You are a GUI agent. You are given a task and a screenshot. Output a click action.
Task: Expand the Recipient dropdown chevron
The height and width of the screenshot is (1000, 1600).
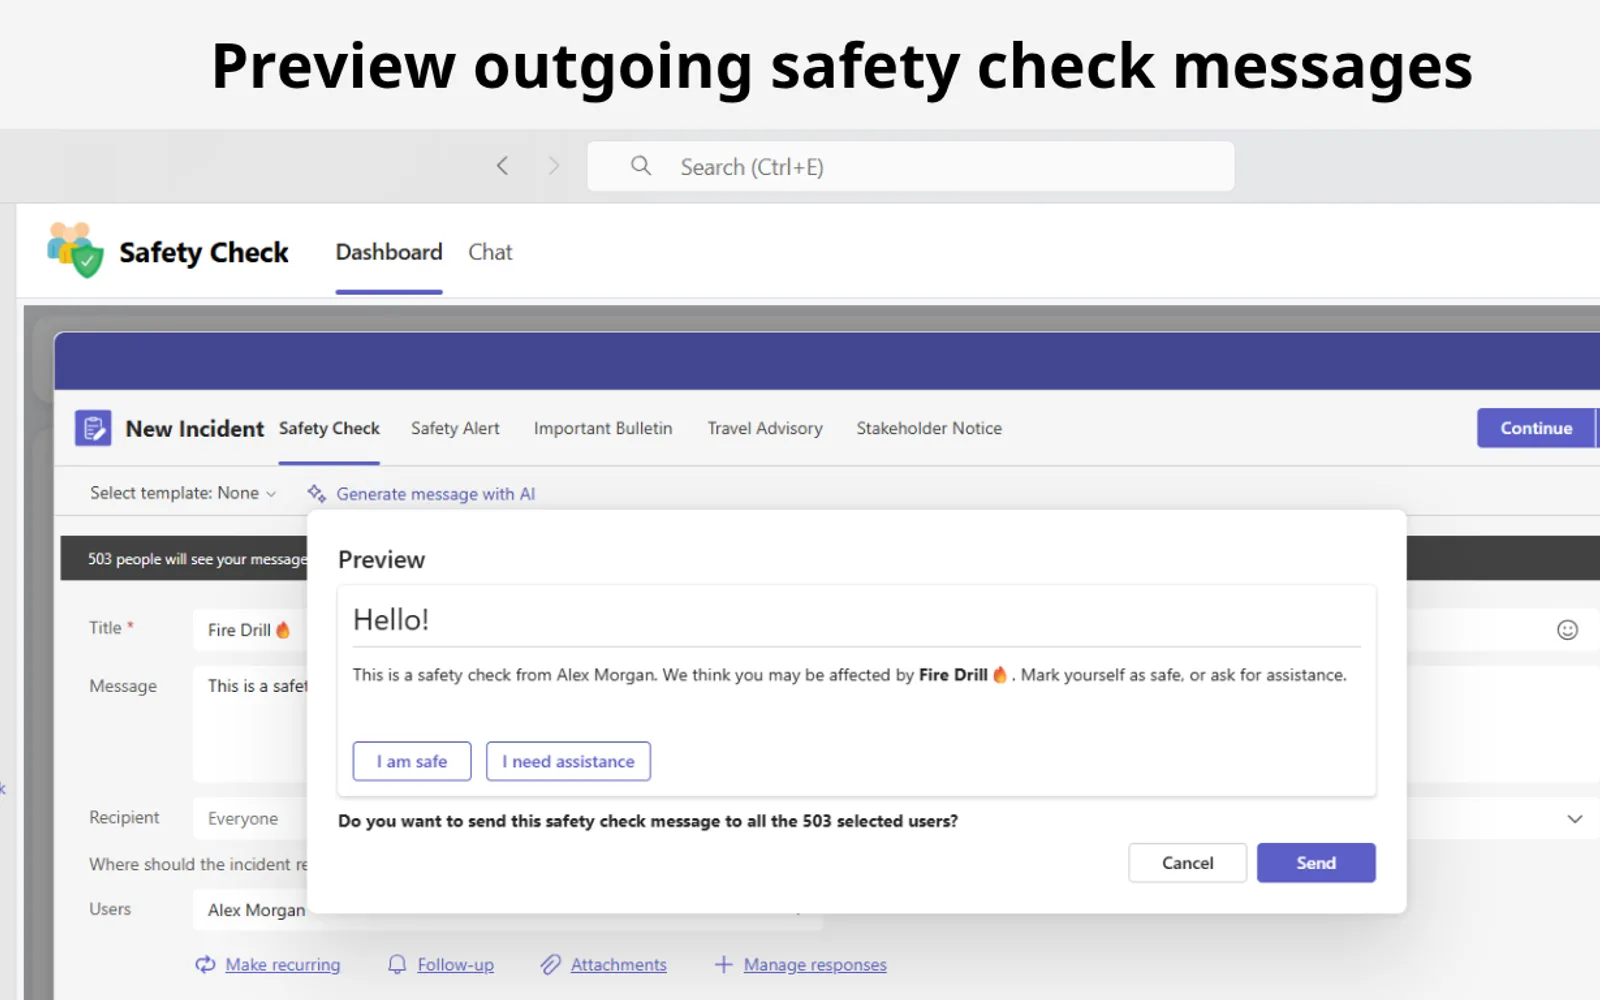coord(1575,819)
